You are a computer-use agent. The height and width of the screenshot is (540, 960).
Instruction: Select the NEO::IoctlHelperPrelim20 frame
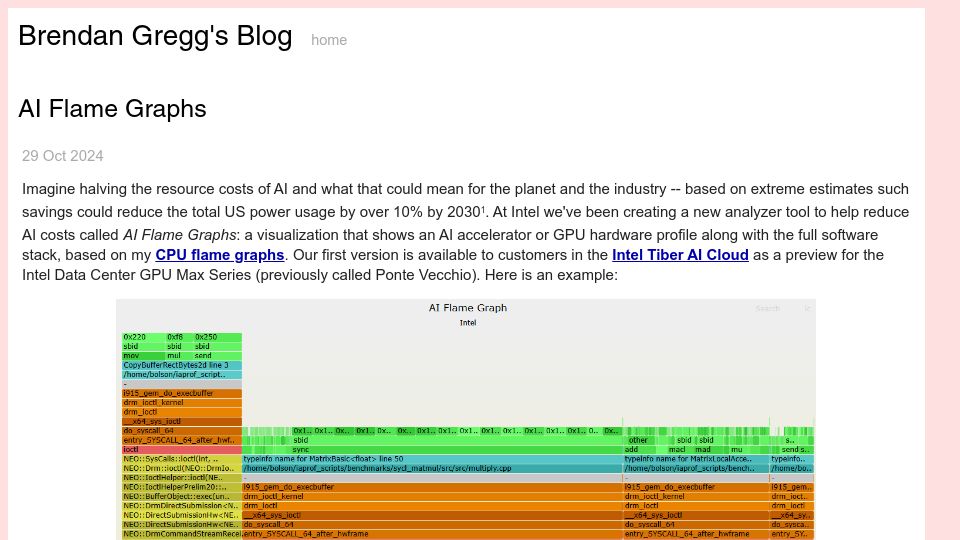pos(182,487)
